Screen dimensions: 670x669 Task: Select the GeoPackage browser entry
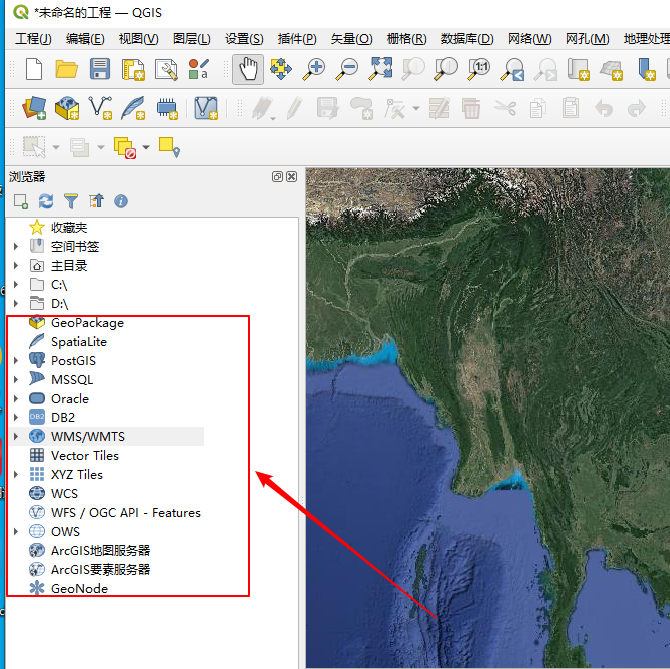[87, 323]
